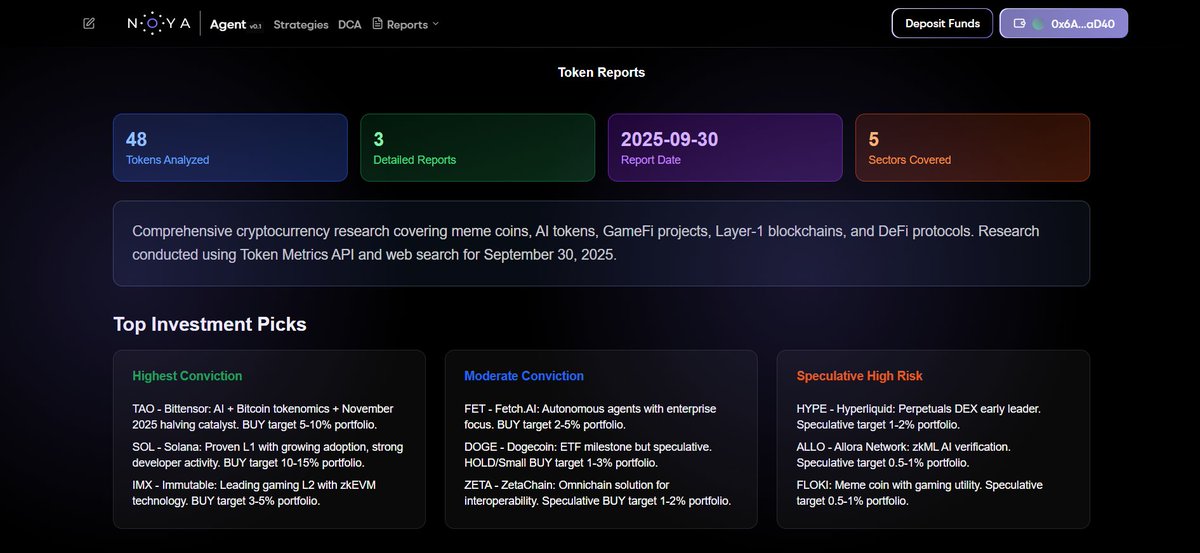Click the green avatar in the wallet button
Viewport: 1200px width, 553px height.
coord(1039,23)
